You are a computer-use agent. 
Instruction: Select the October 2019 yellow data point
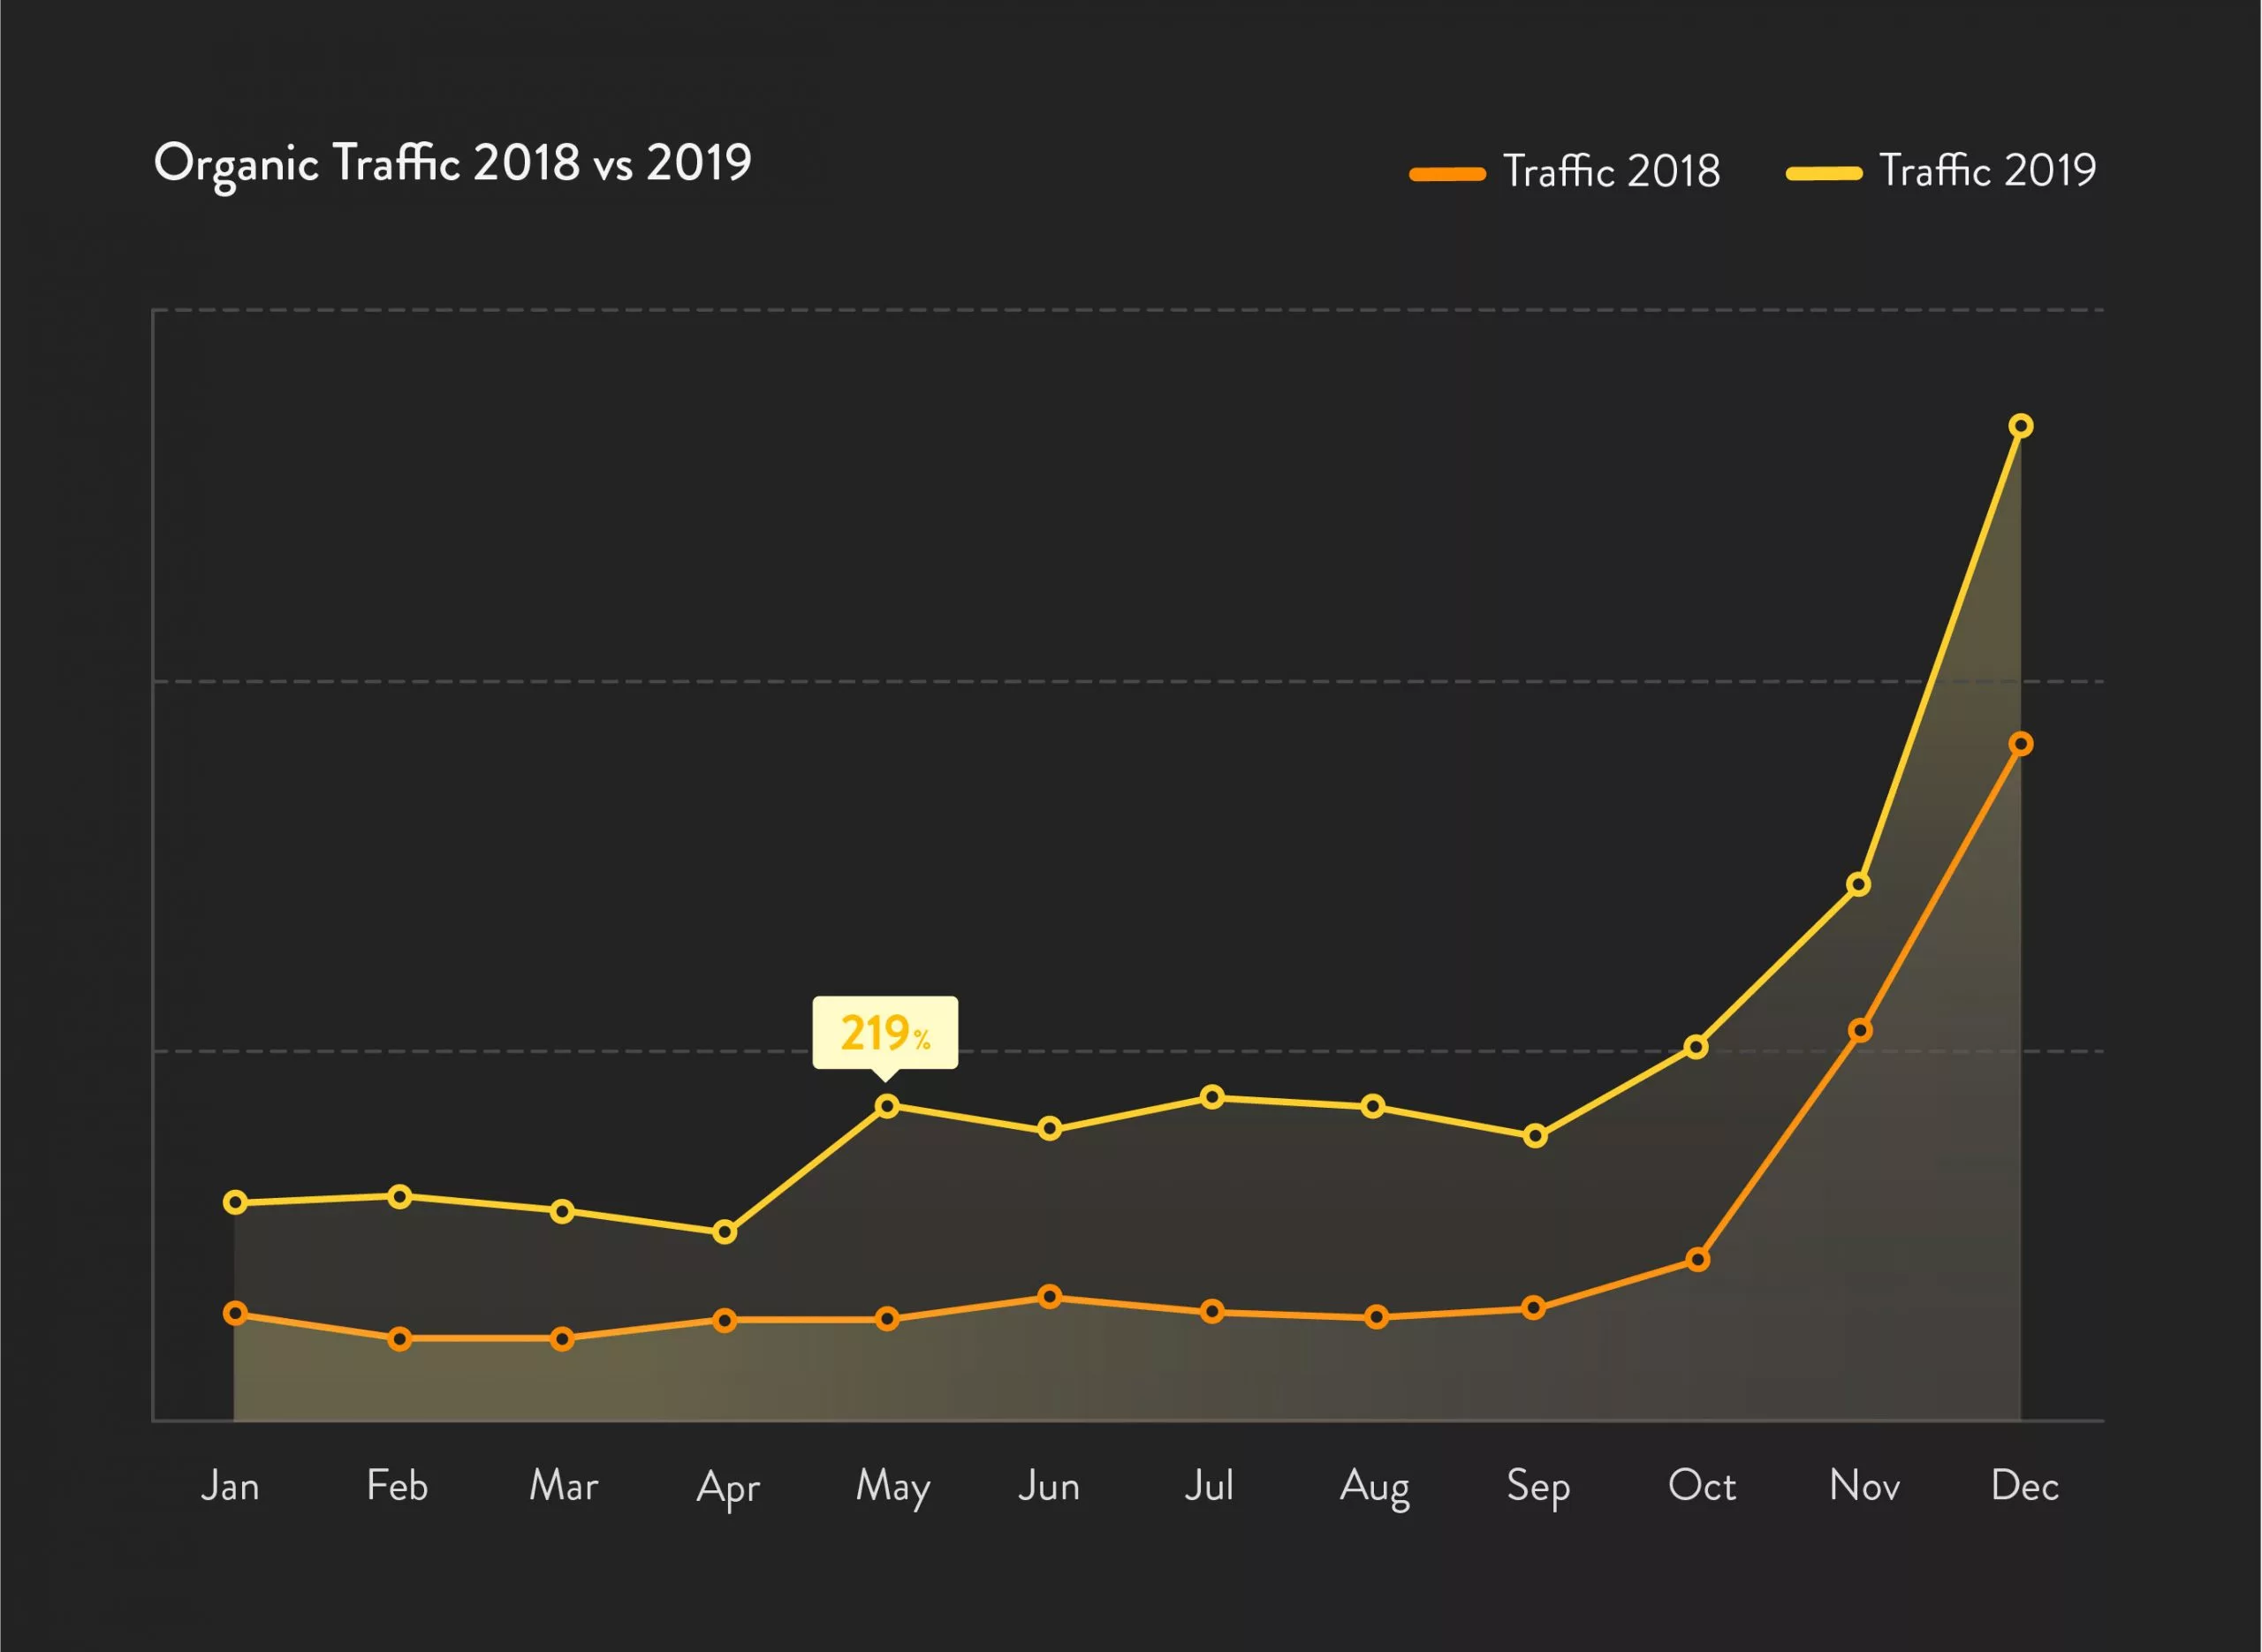[x=1696, y=1047]
